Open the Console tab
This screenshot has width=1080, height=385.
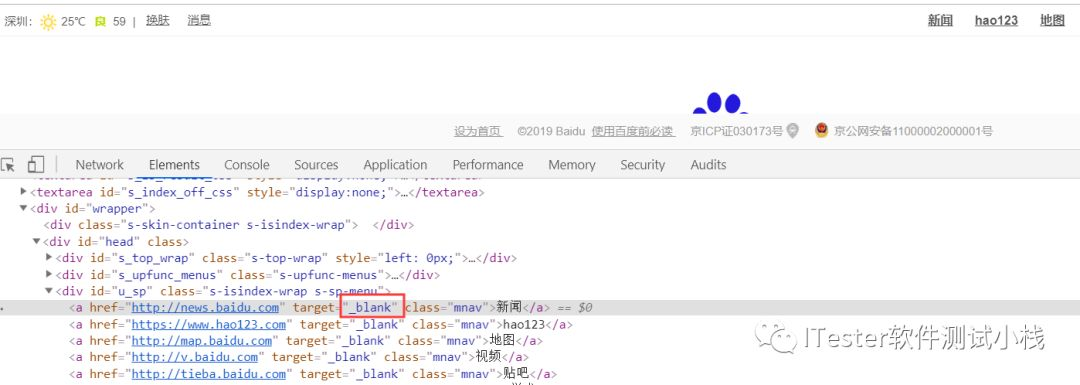click(247, 165)
